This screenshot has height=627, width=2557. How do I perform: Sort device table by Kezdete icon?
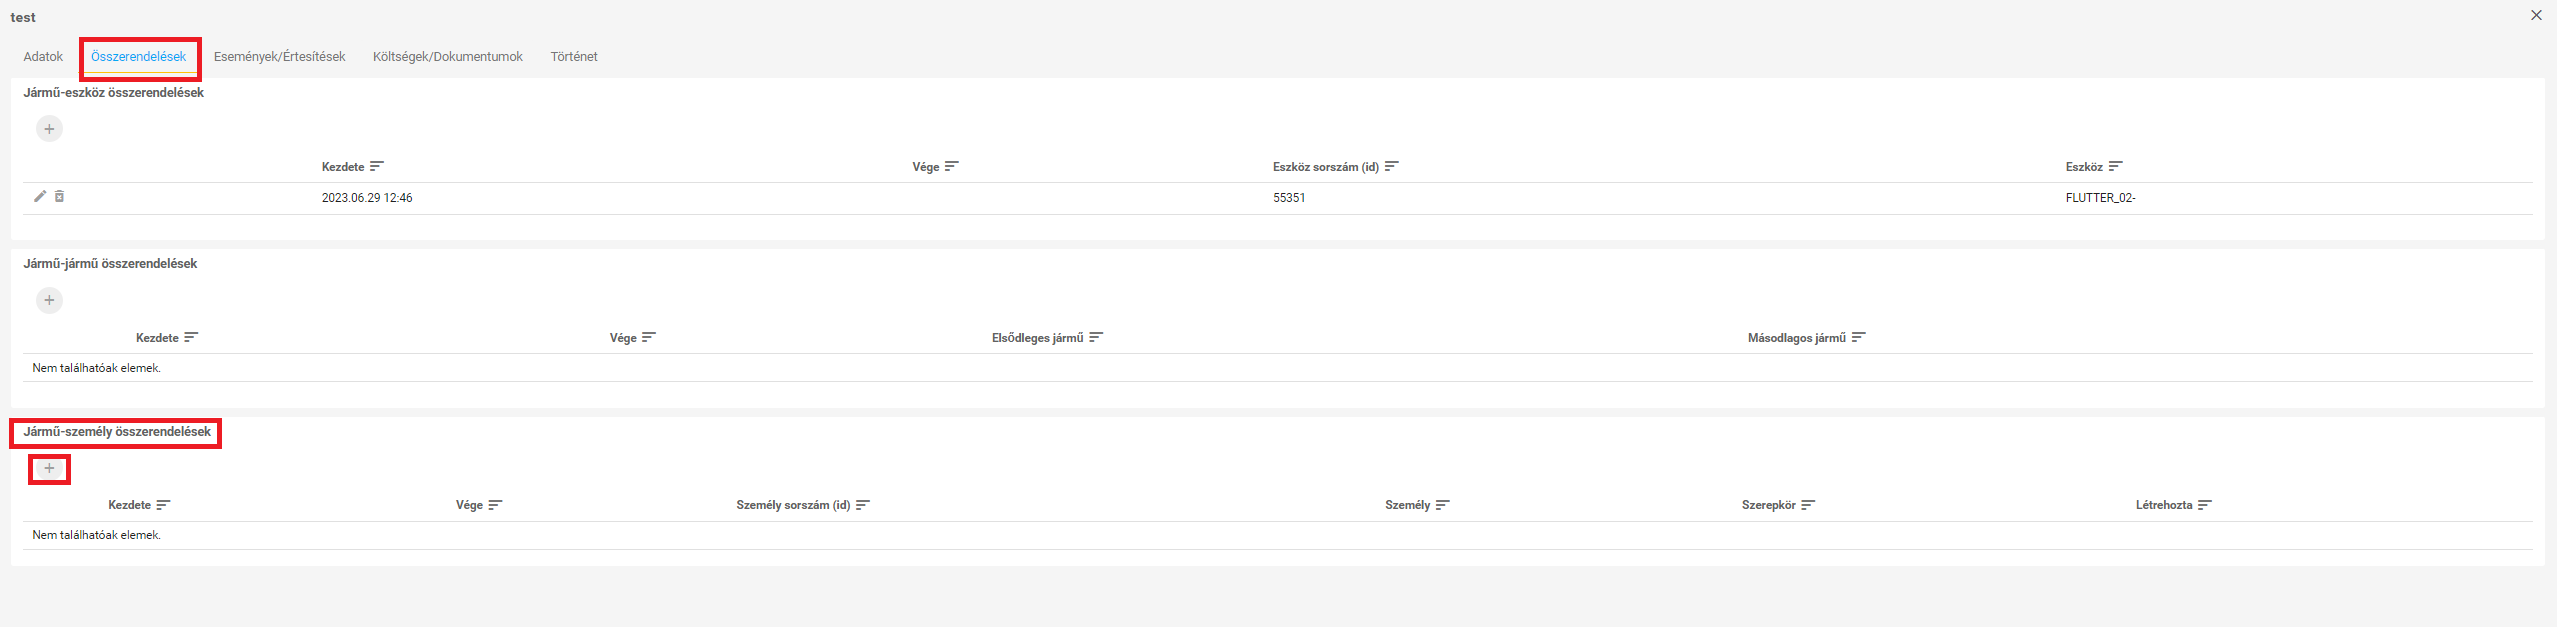pyautogui.click(x=377, y=166)
